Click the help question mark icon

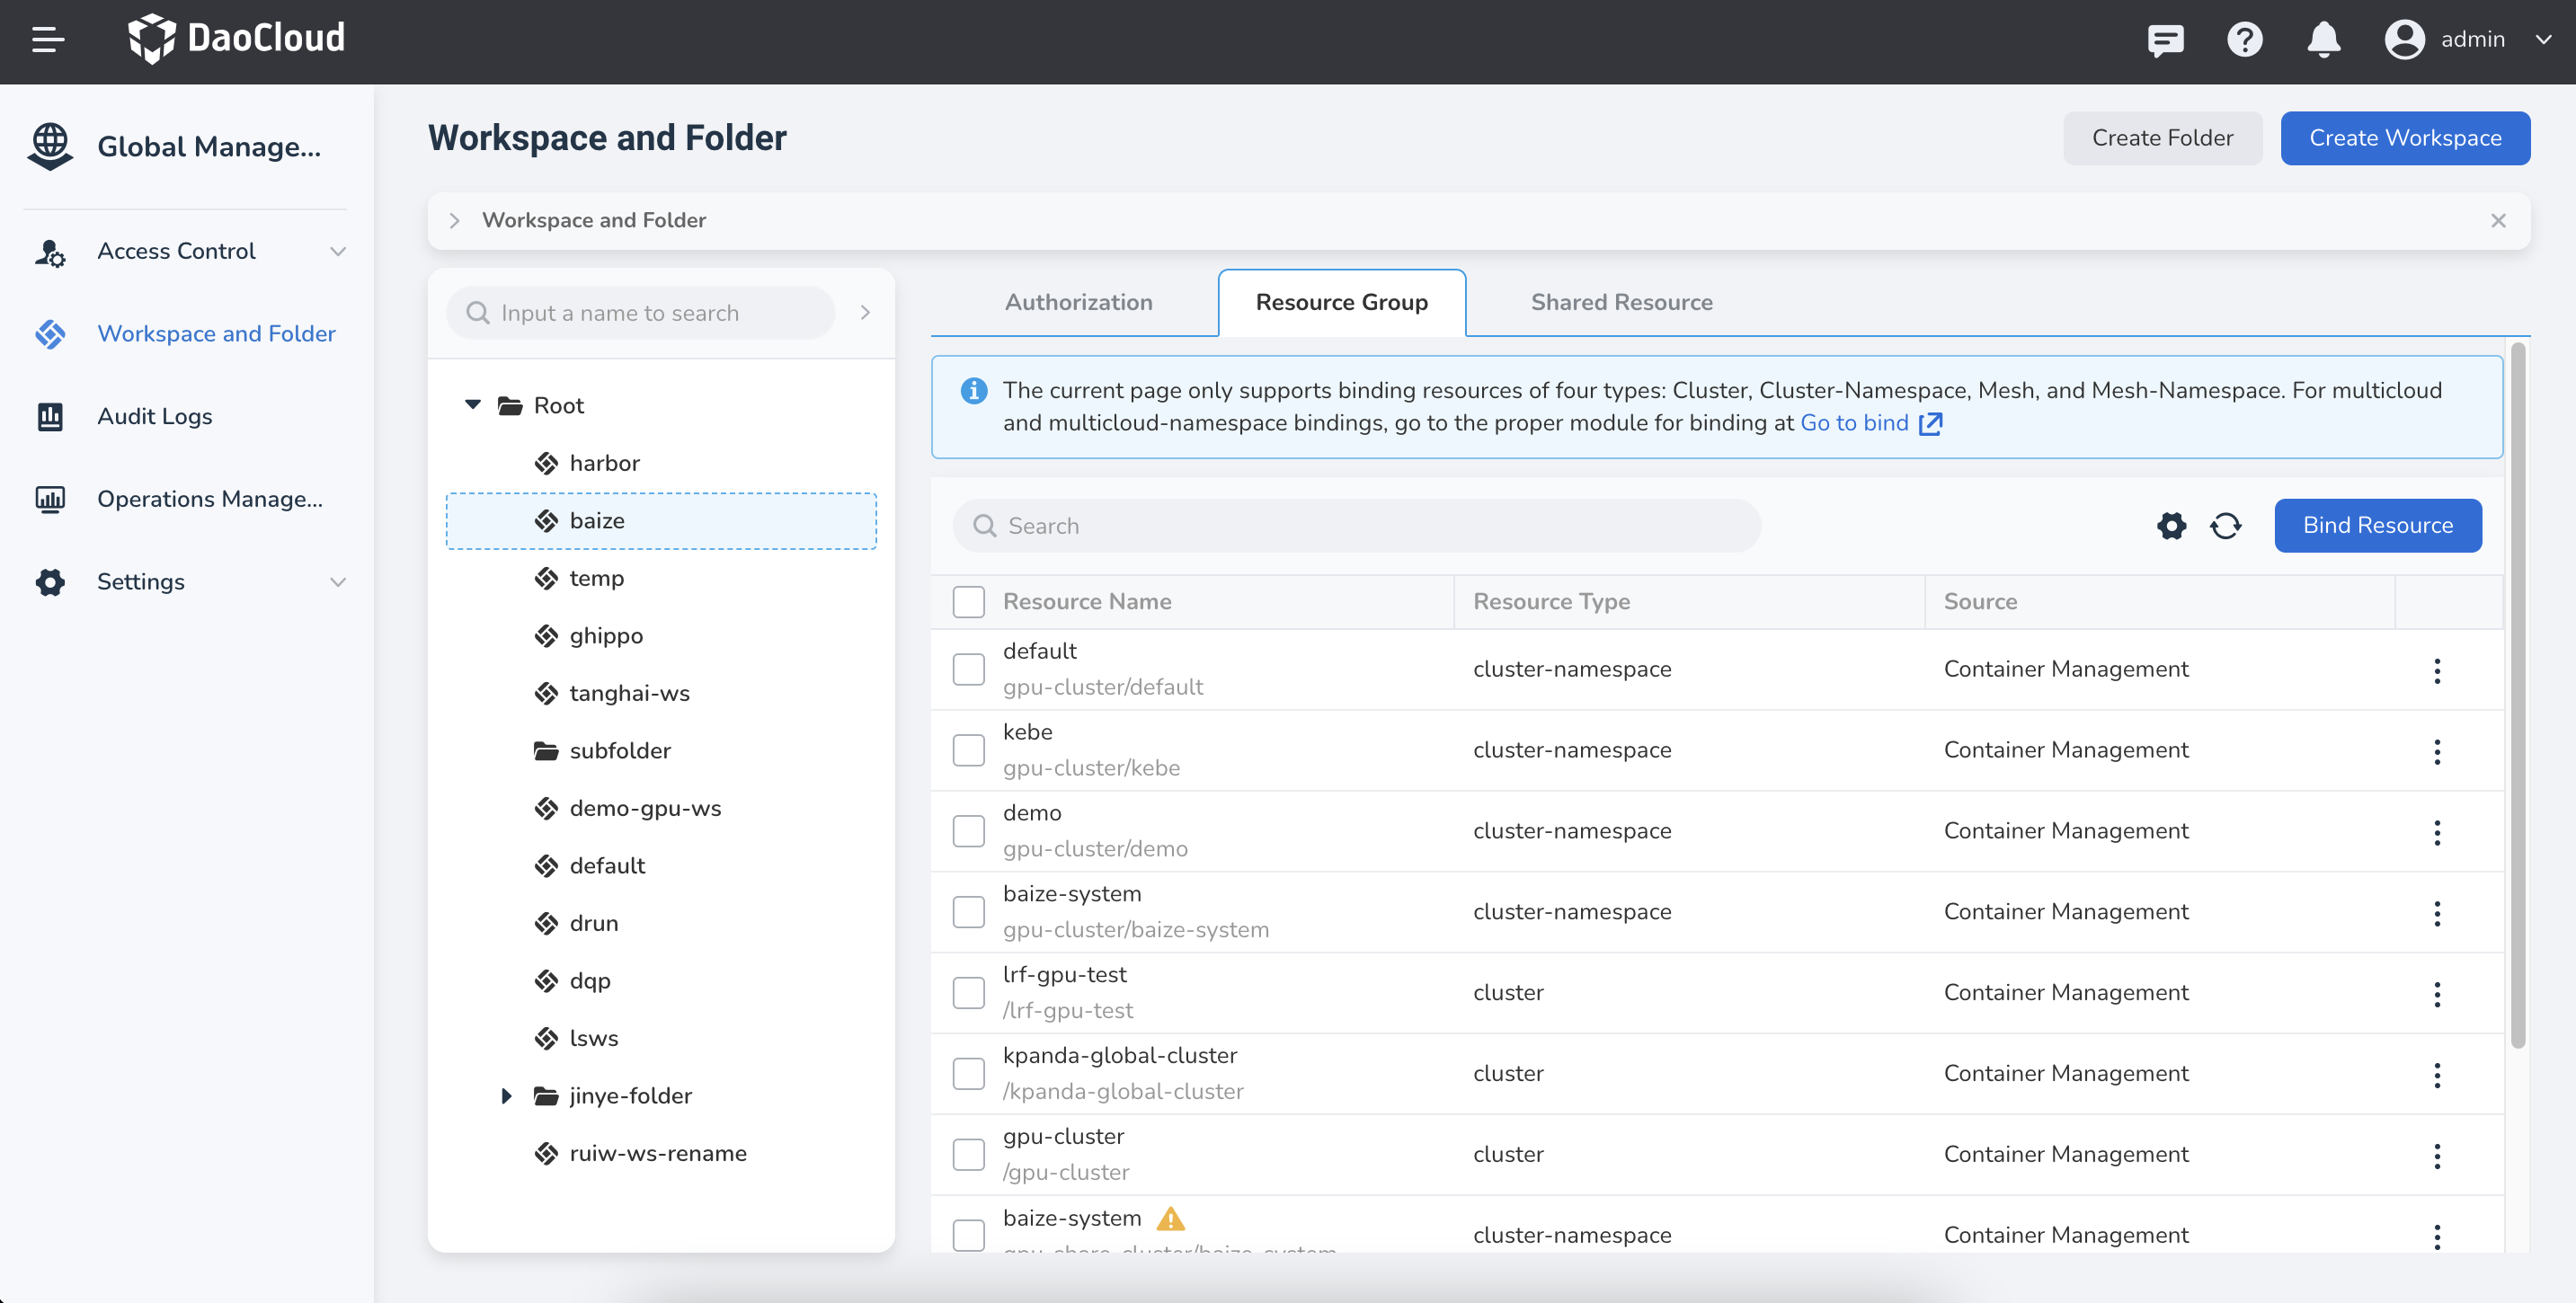[2244, 40]
